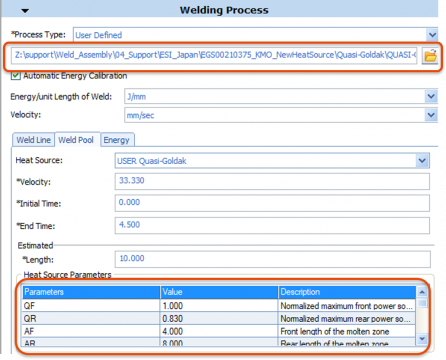
Task: Click the 'Front length of the molten zone' description
Action: [347, 331]
